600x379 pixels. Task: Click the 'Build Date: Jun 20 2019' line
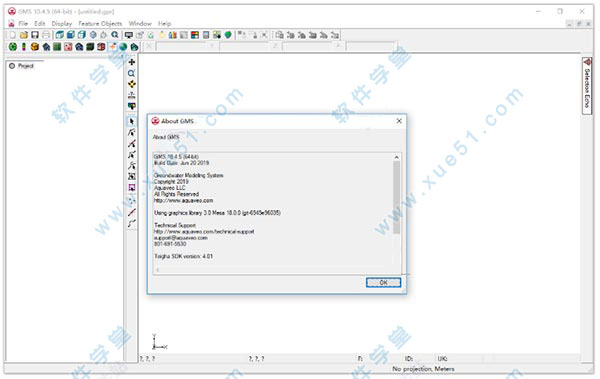181,163
